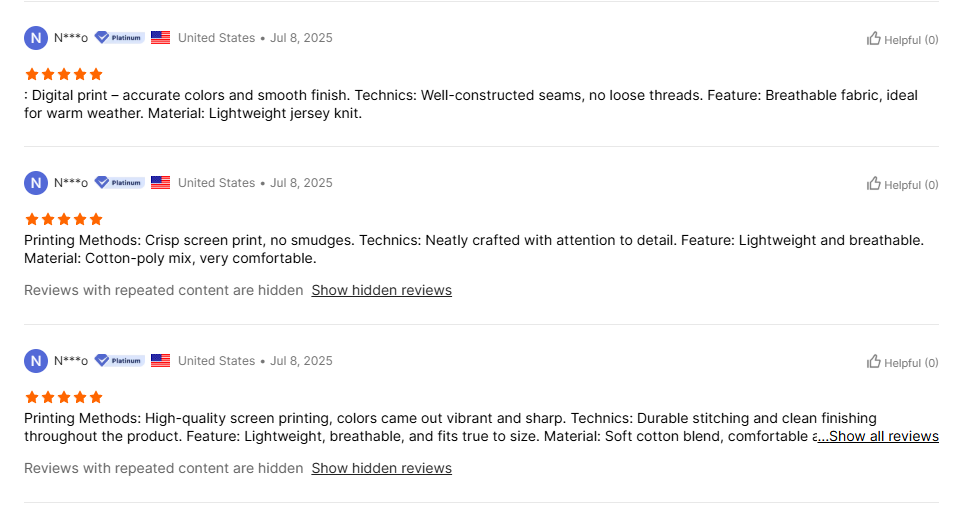Mark the third review as Helpful
Viewport: 969px width, 507px height.
coord(902,362)
